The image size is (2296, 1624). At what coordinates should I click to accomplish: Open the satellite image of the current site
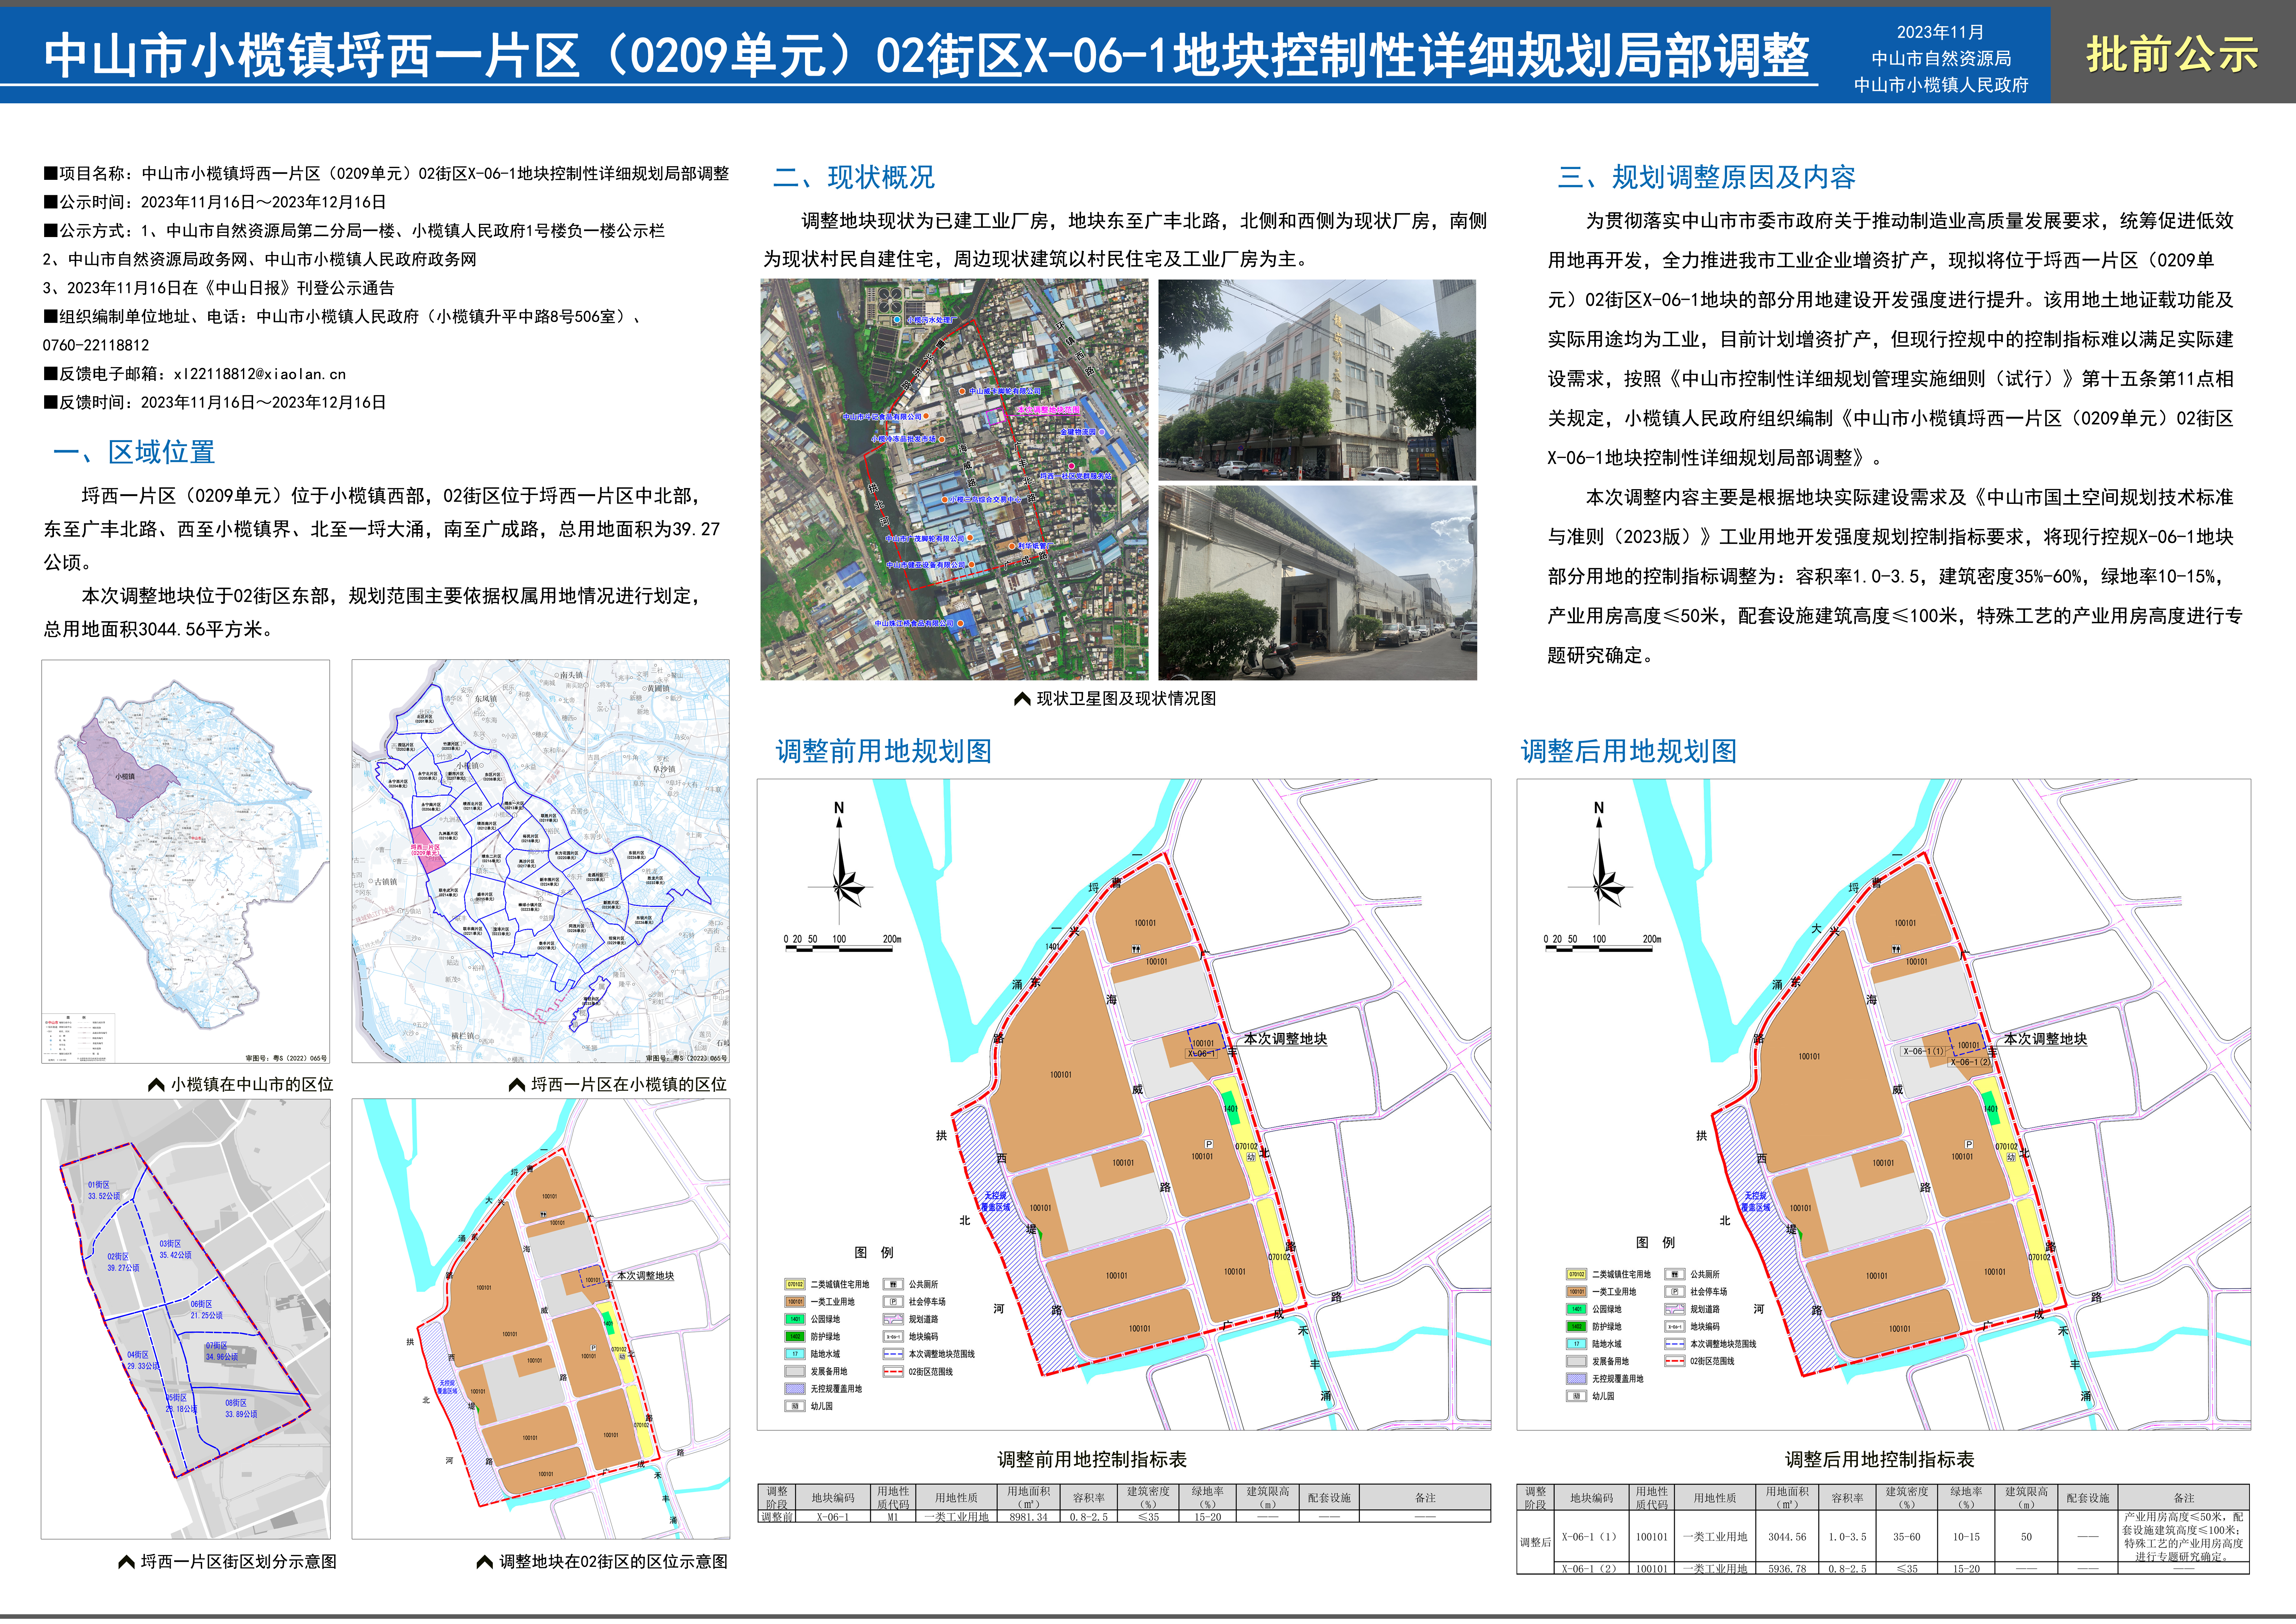coord(954,480)
